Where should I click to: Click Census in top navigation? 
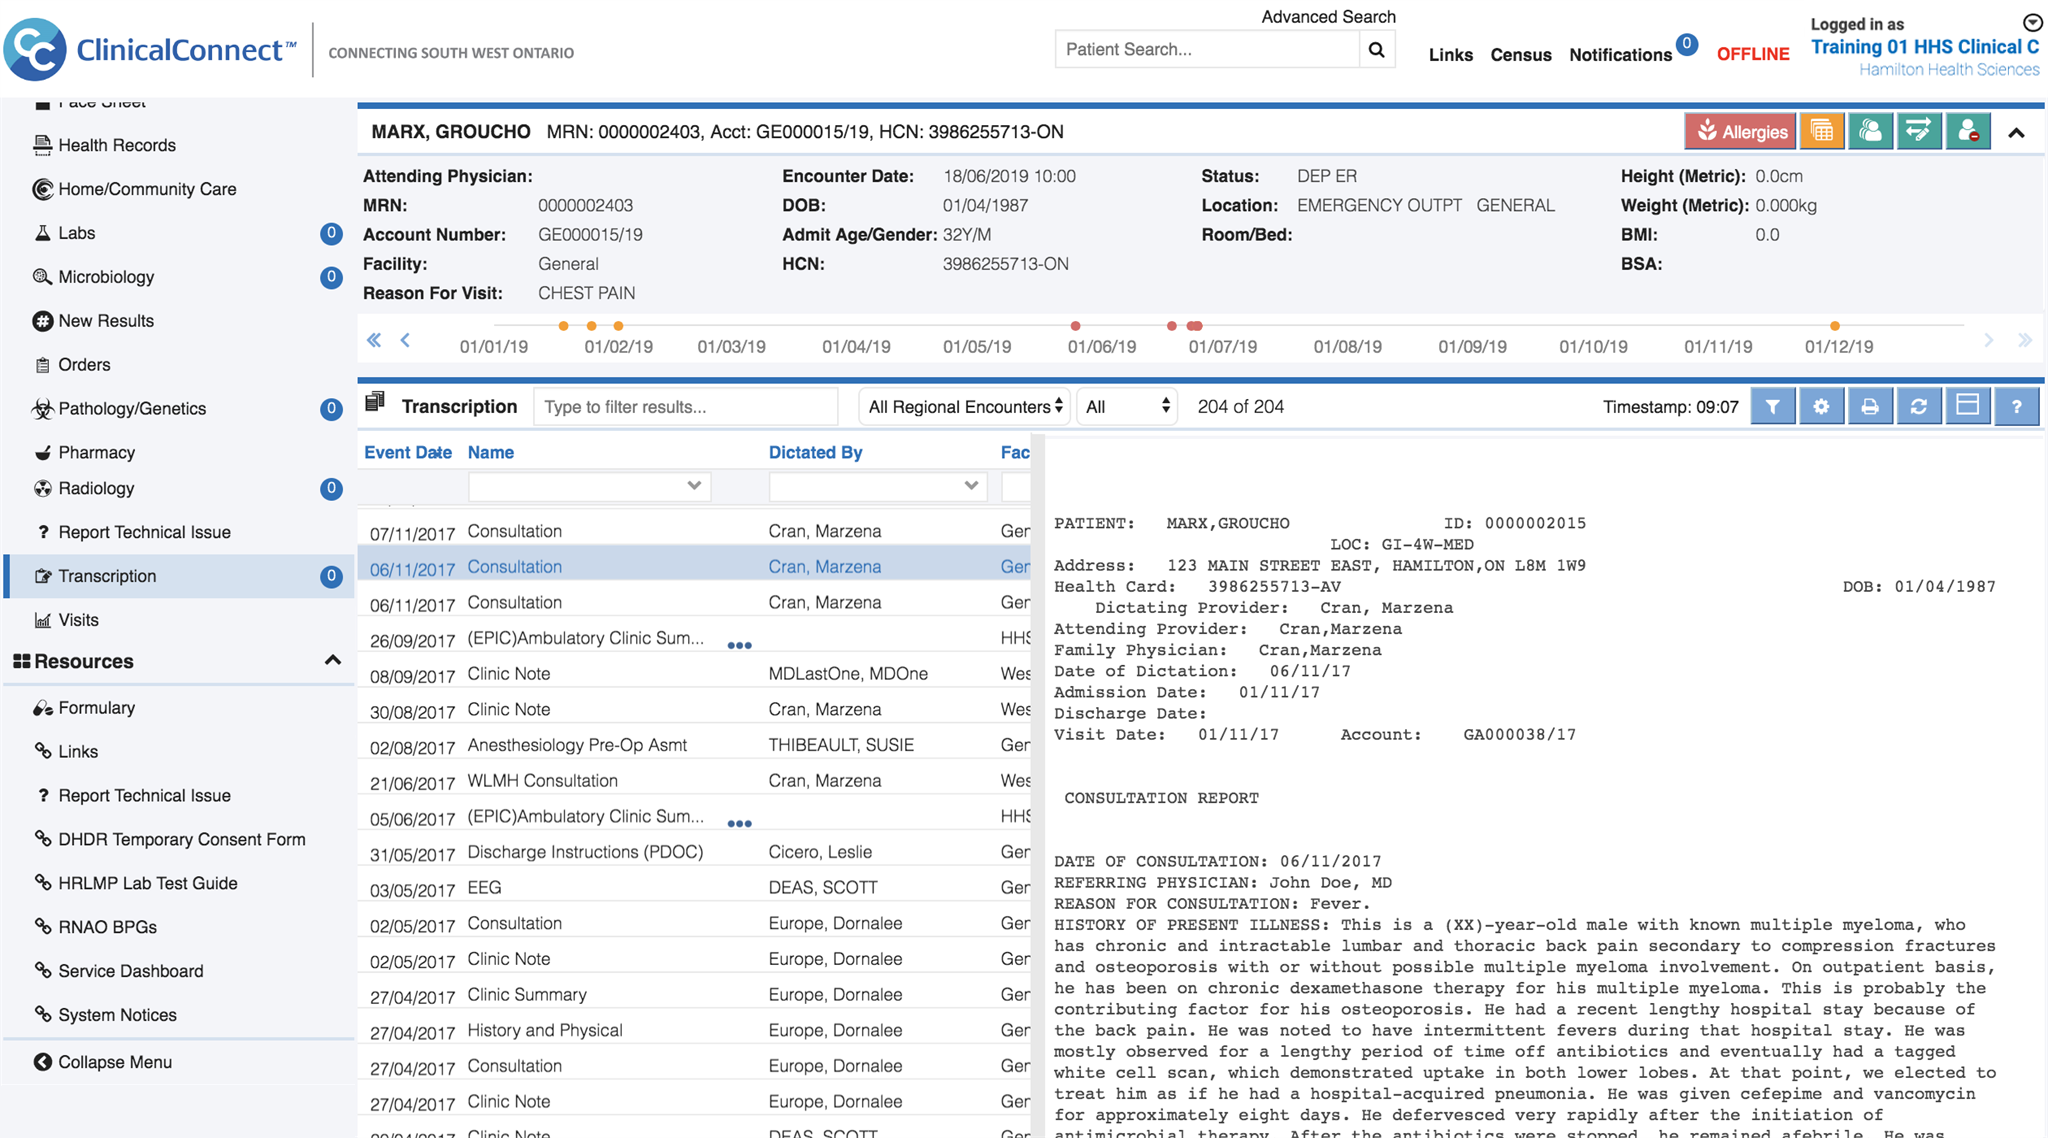click(1521, 55)
